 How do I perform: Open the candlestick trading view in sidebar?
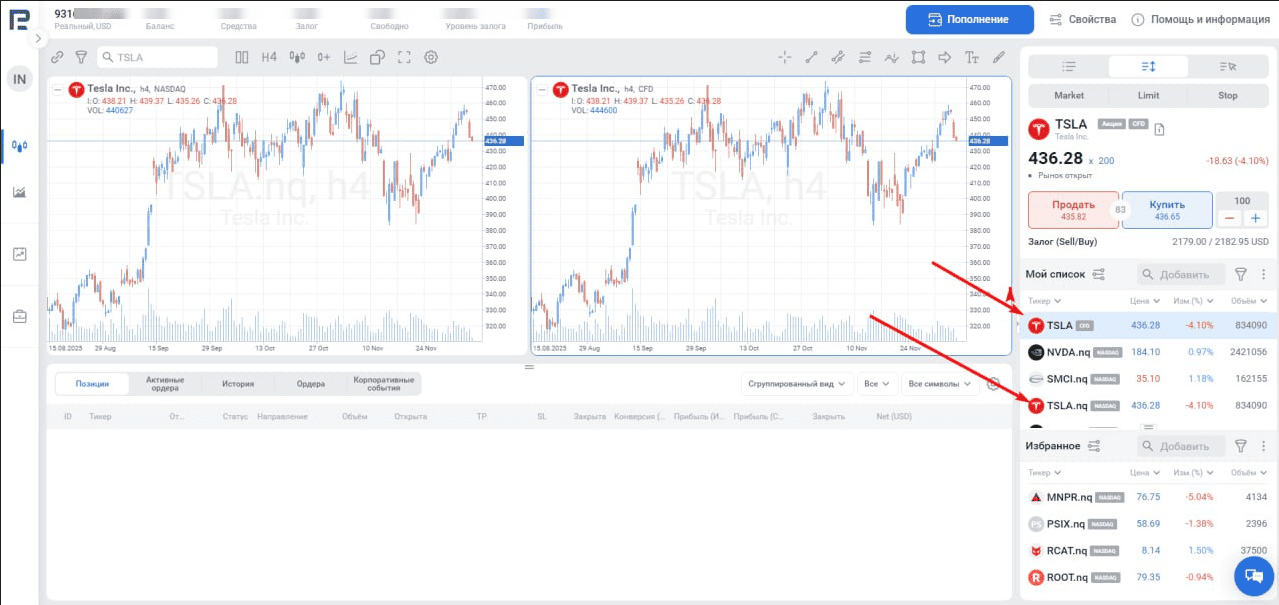[19, 145]
